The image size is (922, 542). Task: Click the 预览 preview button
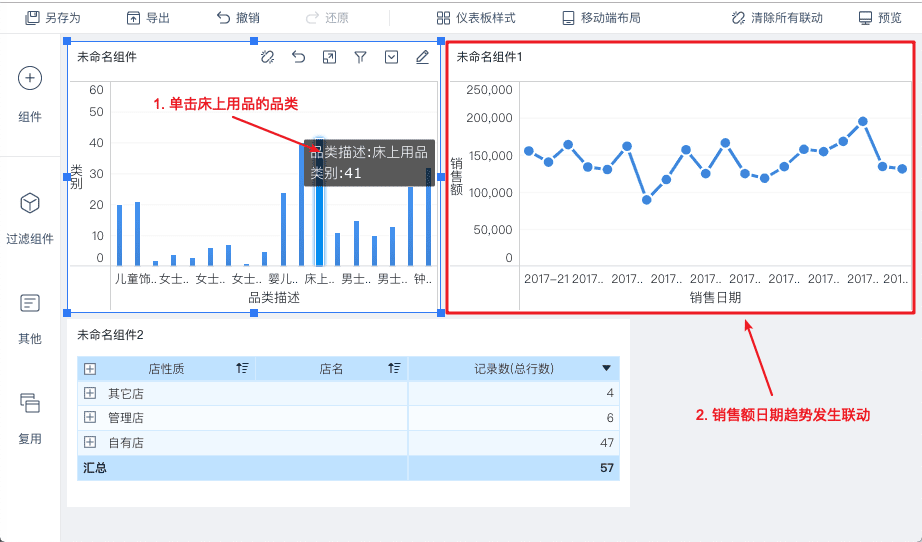[x=880, y=18]
